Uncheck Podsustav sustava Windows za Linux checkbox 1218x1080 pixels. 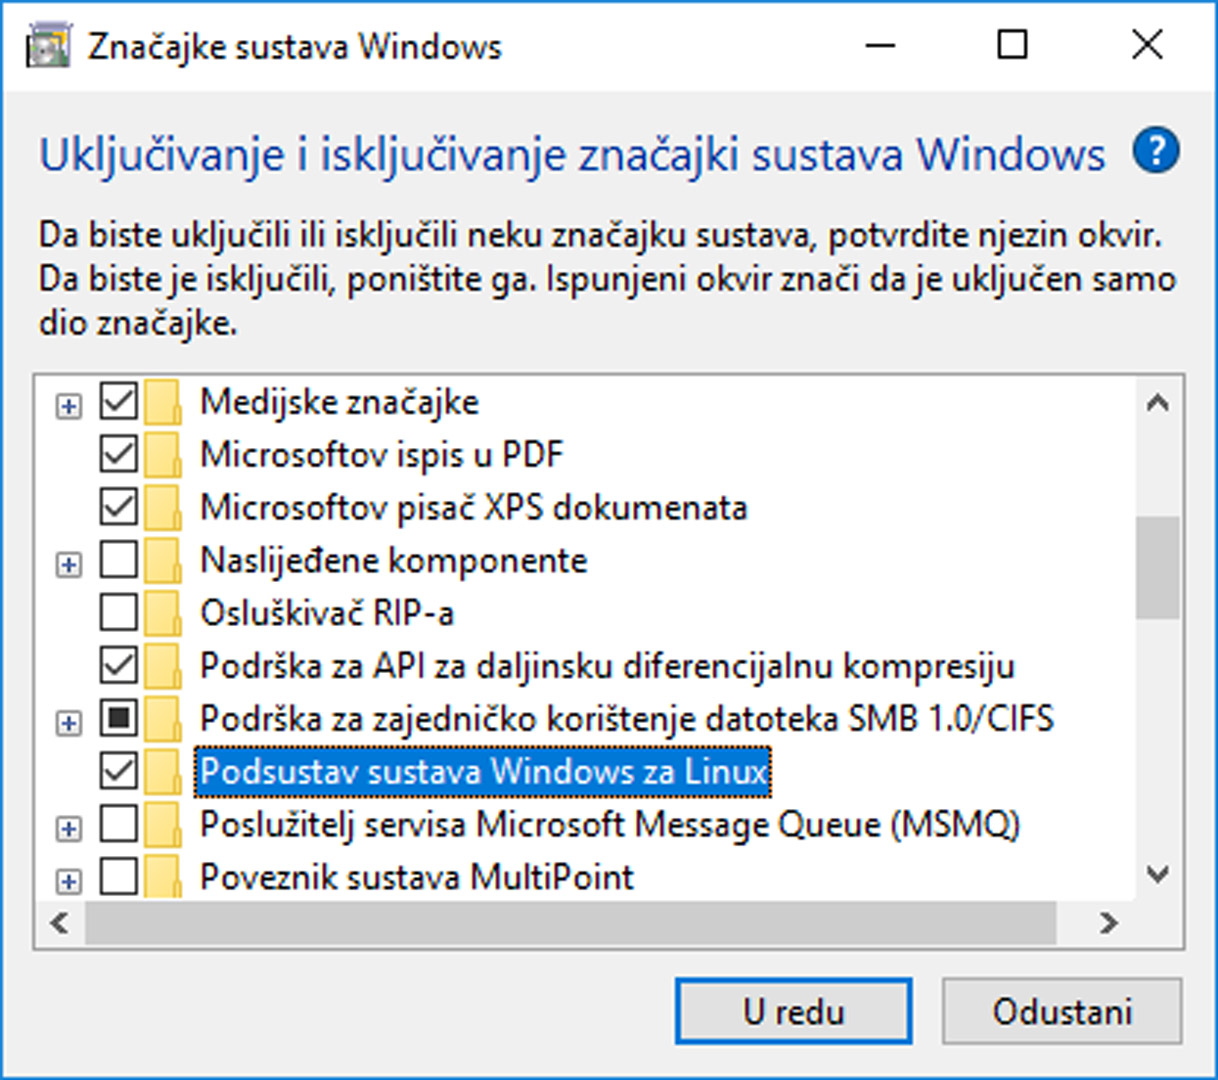tap(119, 771)
